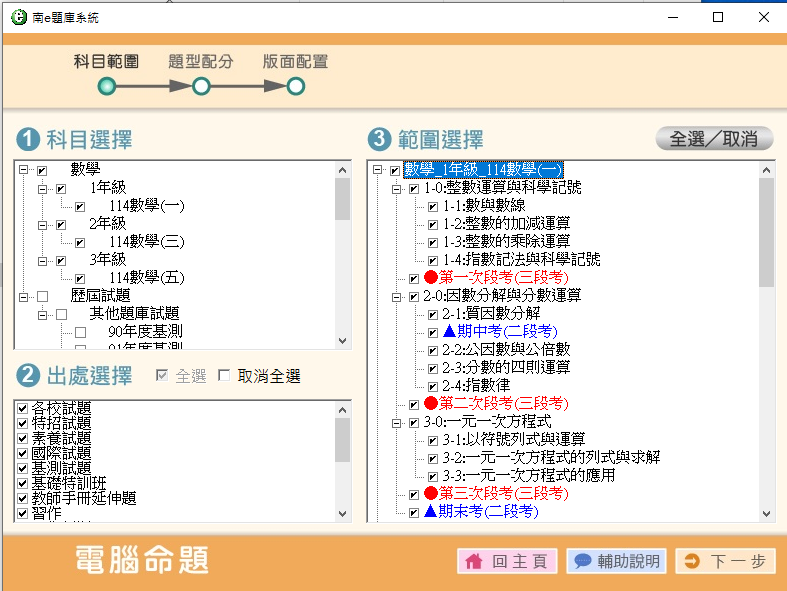This screenshot has height=591, width=787.
Task: Click the 版面配置 step circle indicator
Action: click(x=295, y=87)
